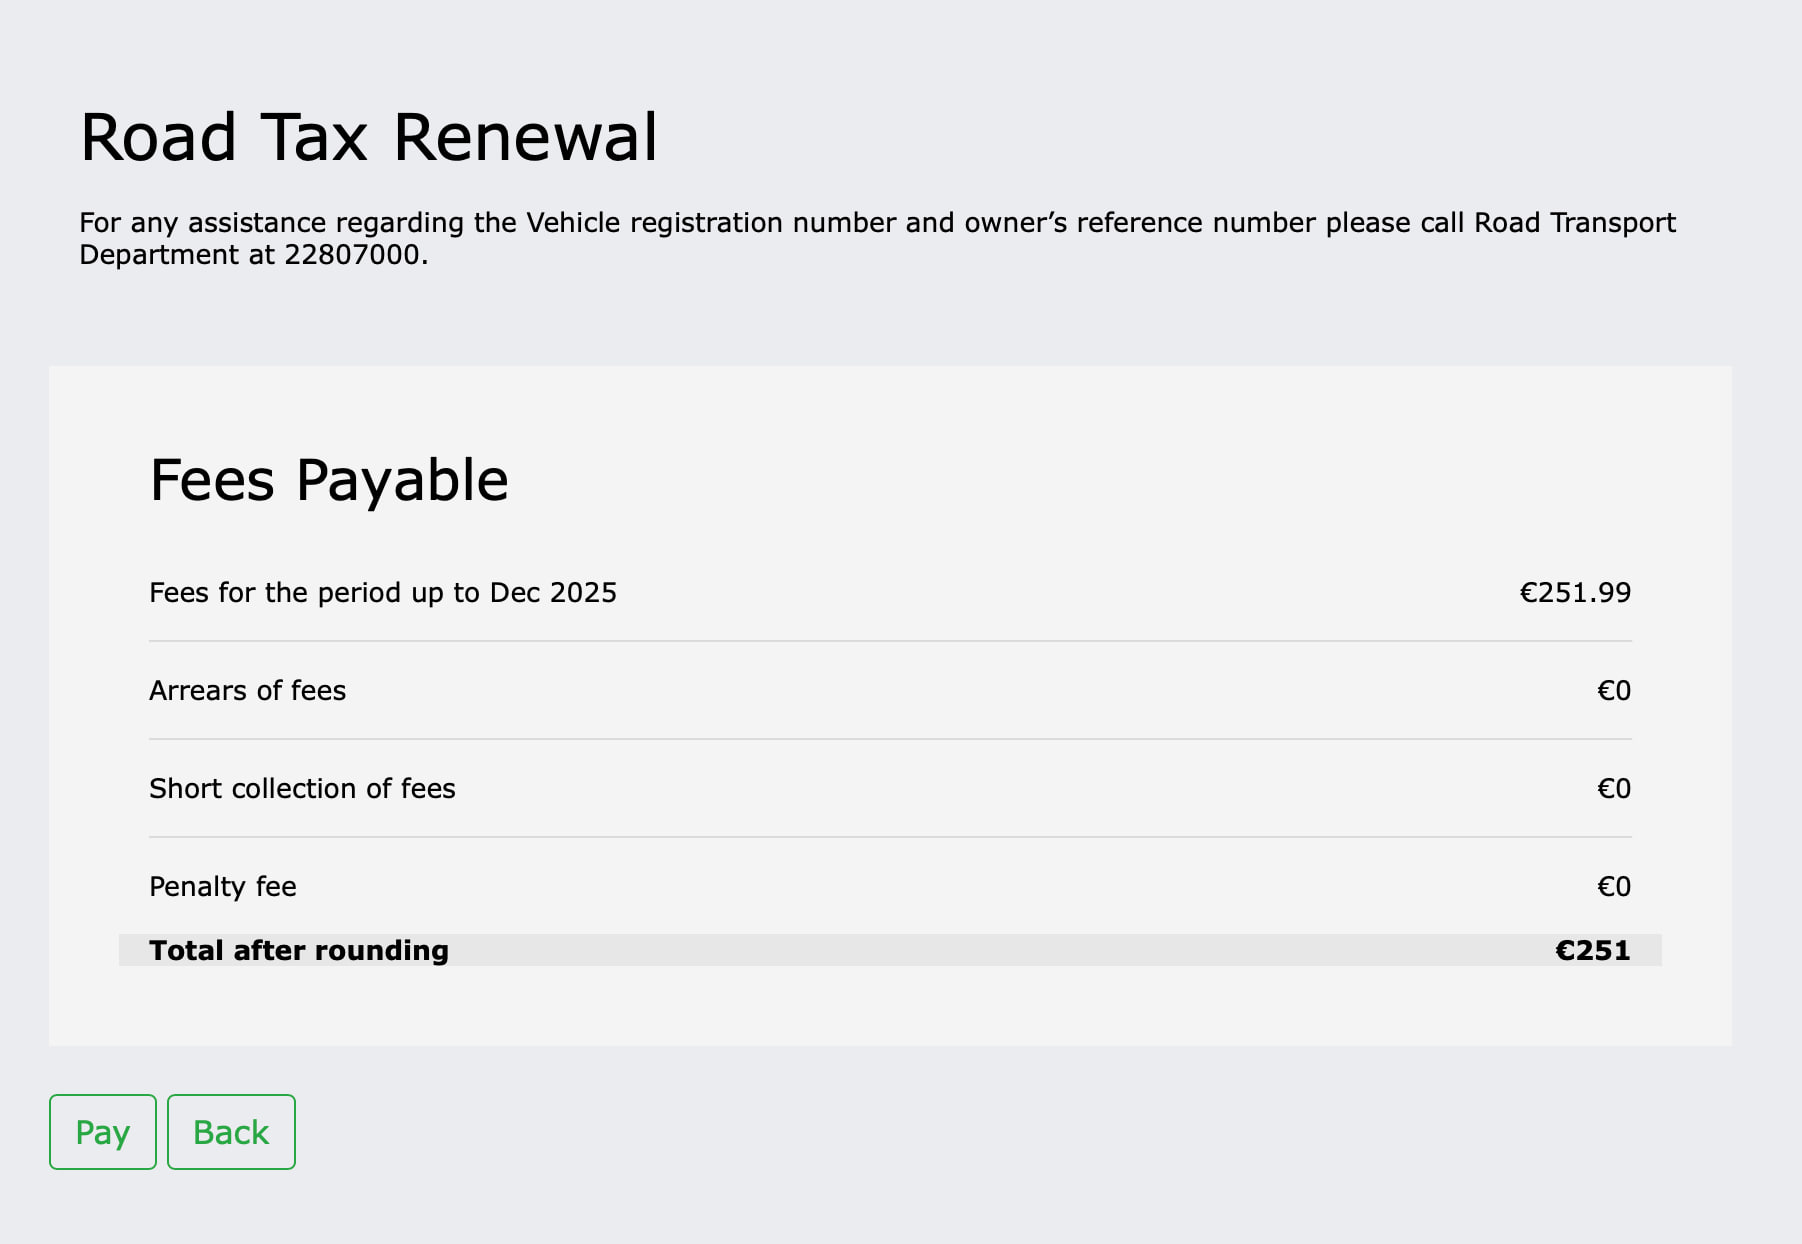Select the Arrears of fees €0 amount
This screenshot has width=1802, height=1244.
point(1613,691)
